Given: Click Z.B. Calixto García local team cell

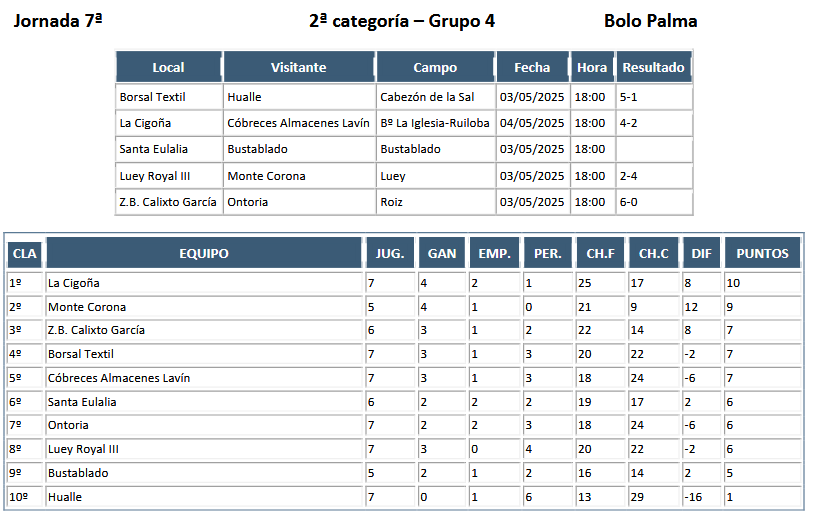Looking at the screenshot, I should (x=168, y=202).
